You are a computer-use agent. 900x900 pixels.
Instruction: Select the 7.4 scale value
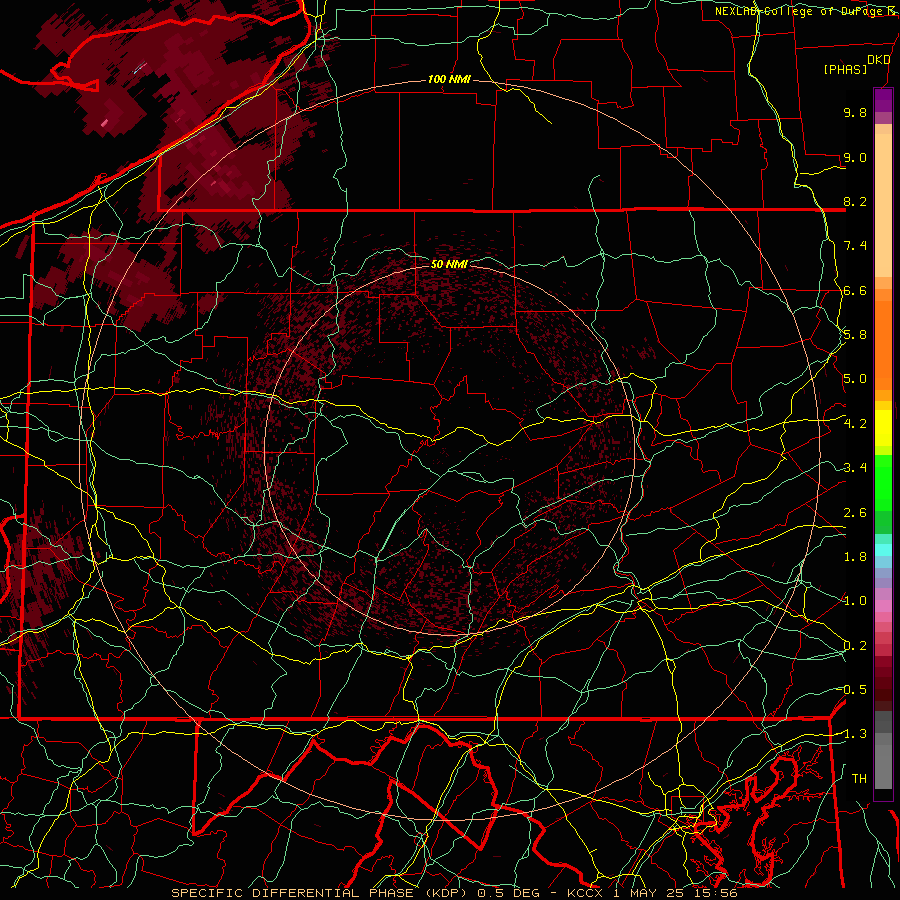coord(855,246)
